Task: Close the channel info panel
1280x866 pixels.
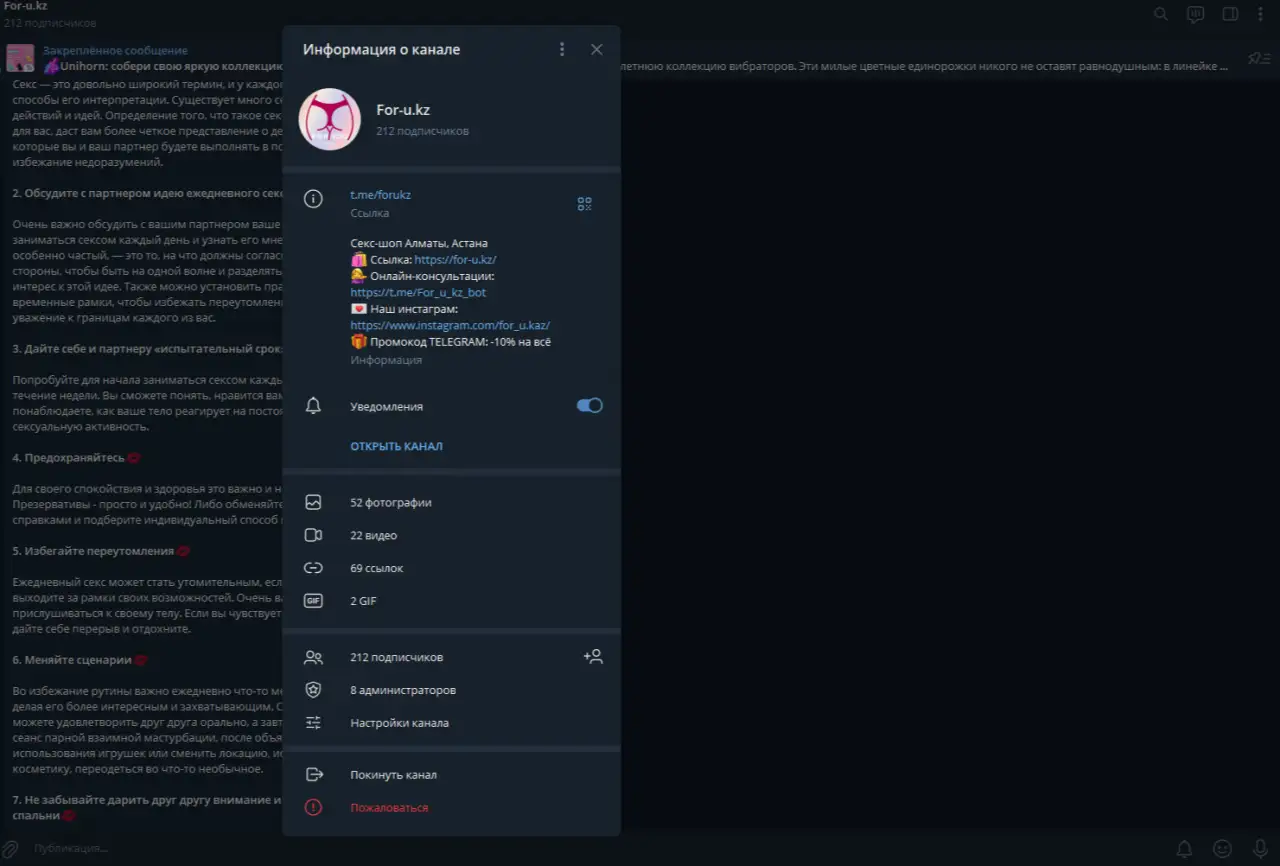Action: click(597, 50)
